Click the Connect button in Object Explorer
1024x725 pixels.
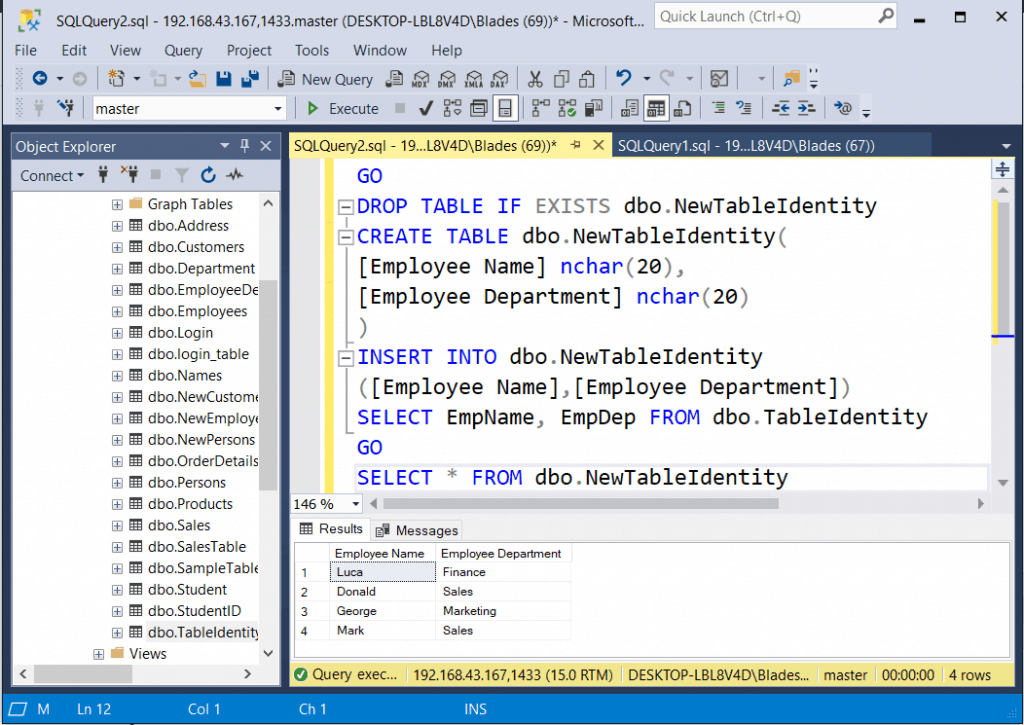click(45, 175)
